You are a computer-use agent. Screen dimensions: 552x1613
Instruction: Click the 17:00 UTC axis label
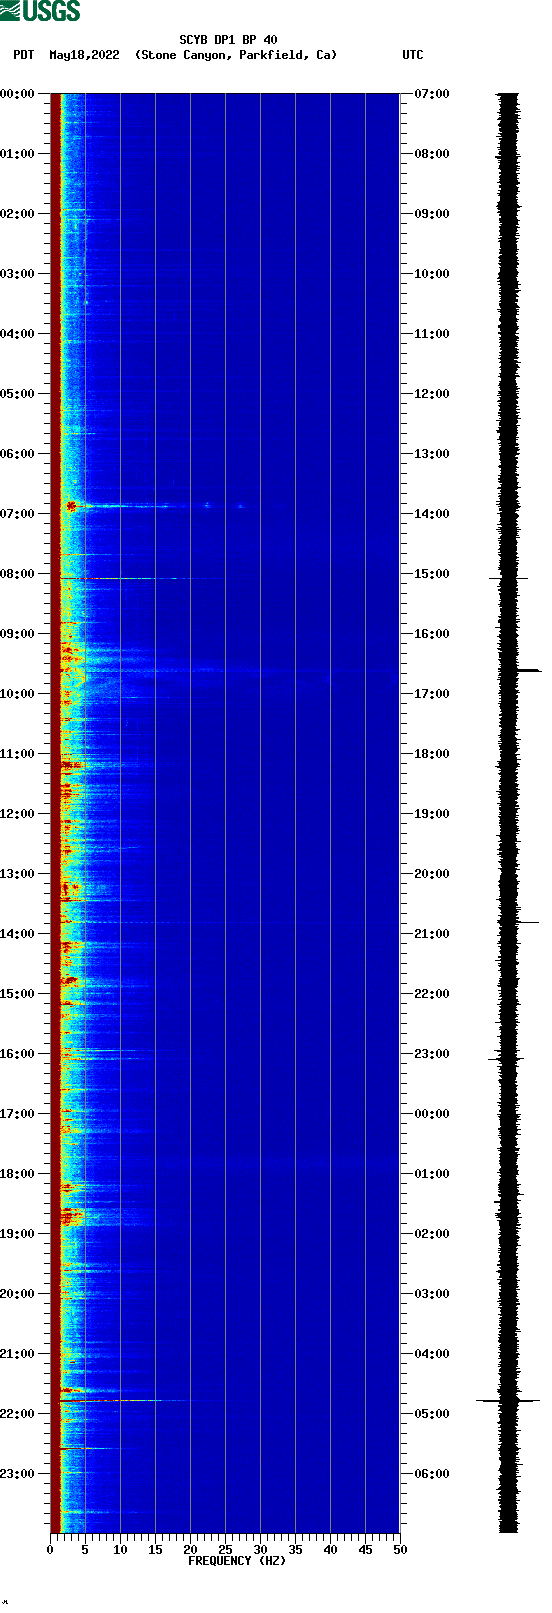pyautogui.click(x=432, y=694)
